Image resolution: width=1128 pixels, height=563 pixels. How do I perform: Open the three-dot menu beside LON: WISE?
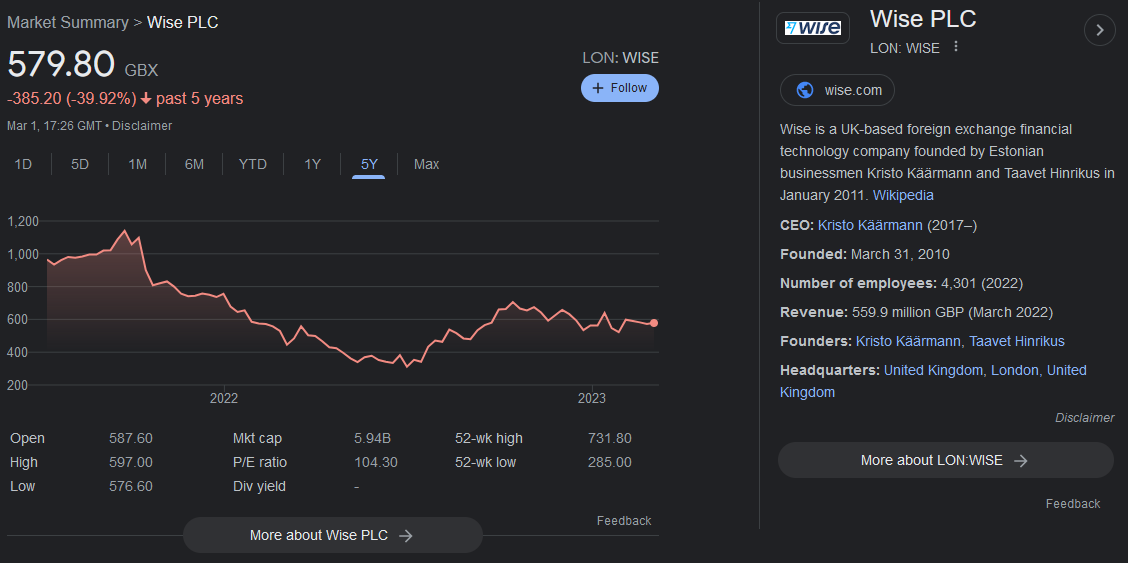(955, 47)
